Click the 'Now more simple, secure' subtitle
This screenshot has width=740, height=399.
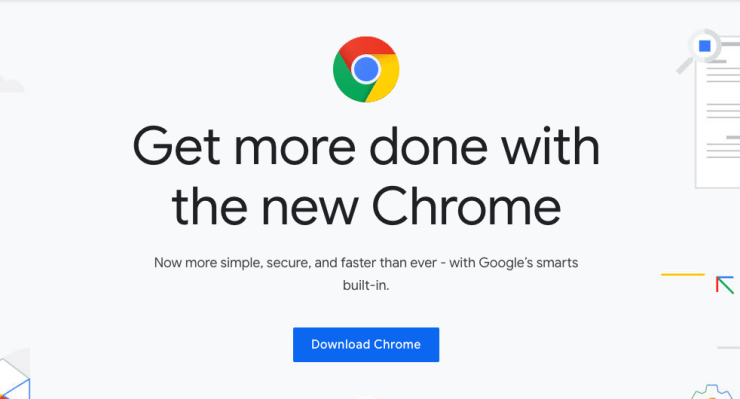pyautogui.click(x=366, y=263)
